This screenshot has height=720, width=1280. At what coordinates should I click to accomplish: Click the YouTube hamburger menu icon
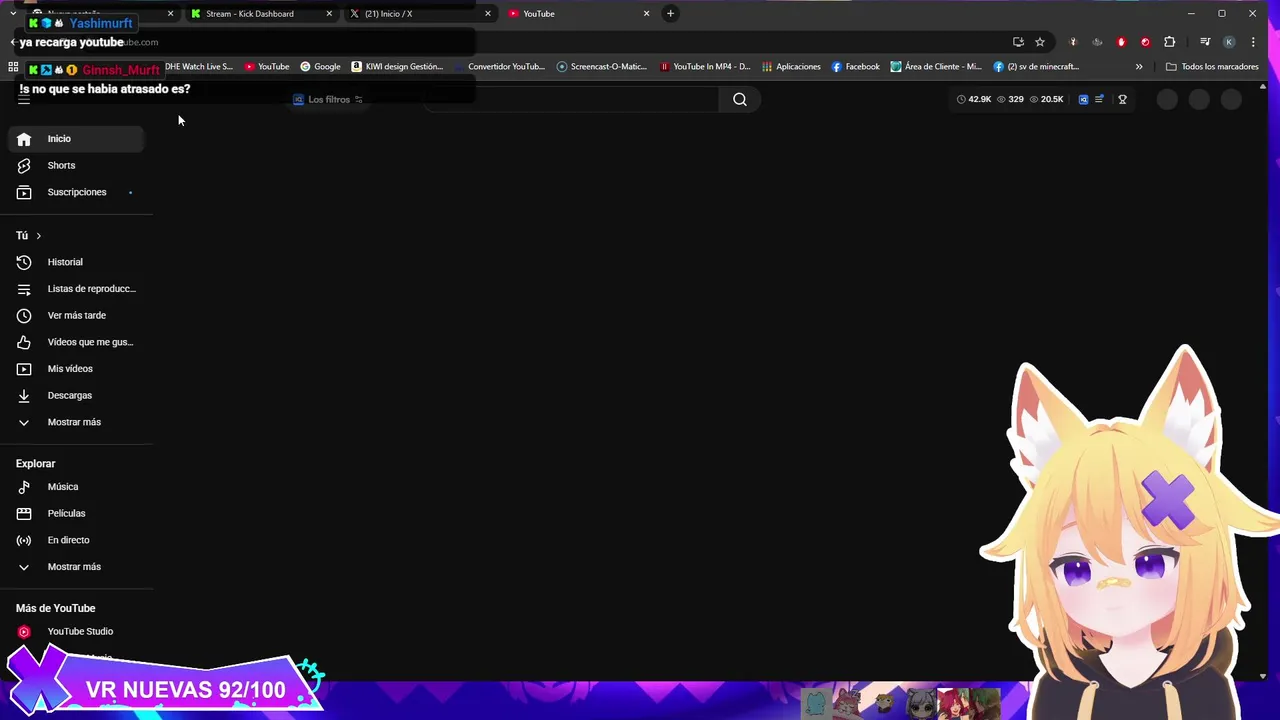tap(24, 99)
